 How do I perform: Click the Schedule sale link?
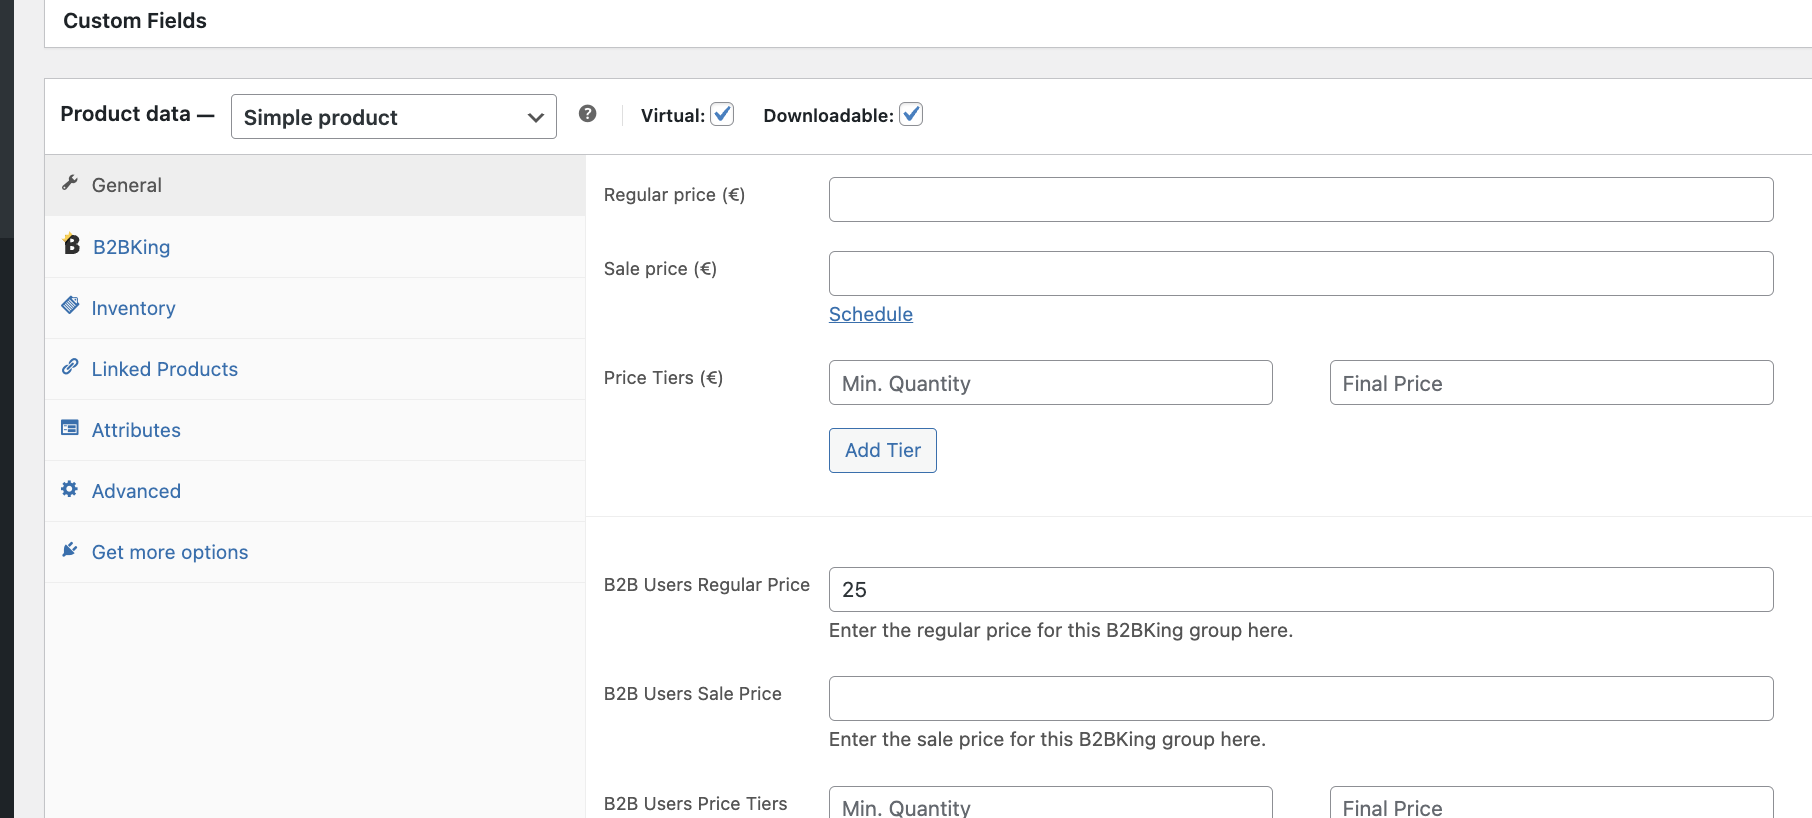tap(871, 314)
